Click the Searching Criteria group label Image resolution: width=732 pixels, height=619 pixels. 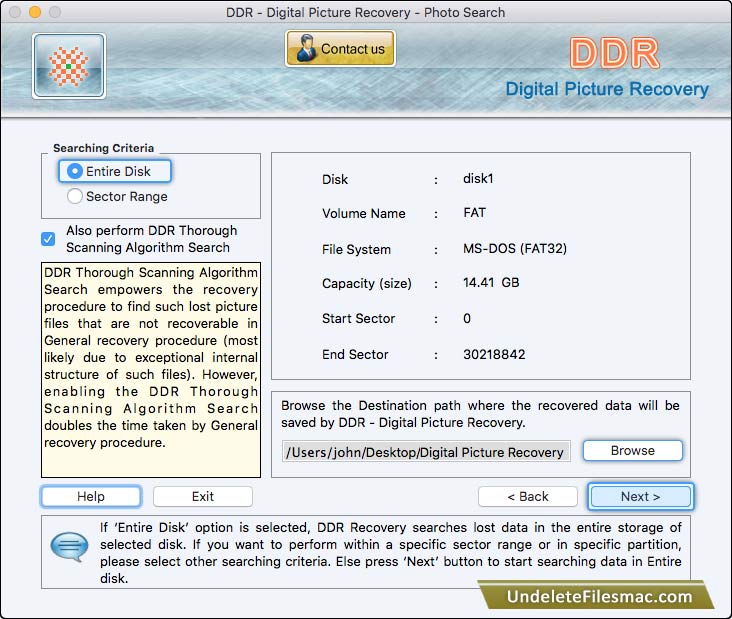(x=103, y=148)
